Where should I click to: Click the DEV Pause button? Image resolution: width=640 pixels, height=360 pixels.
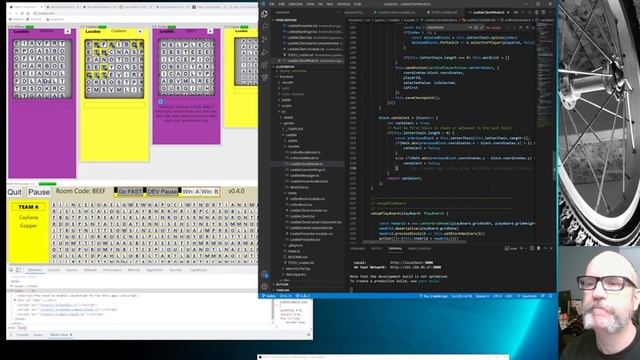(x=162, y=191)
